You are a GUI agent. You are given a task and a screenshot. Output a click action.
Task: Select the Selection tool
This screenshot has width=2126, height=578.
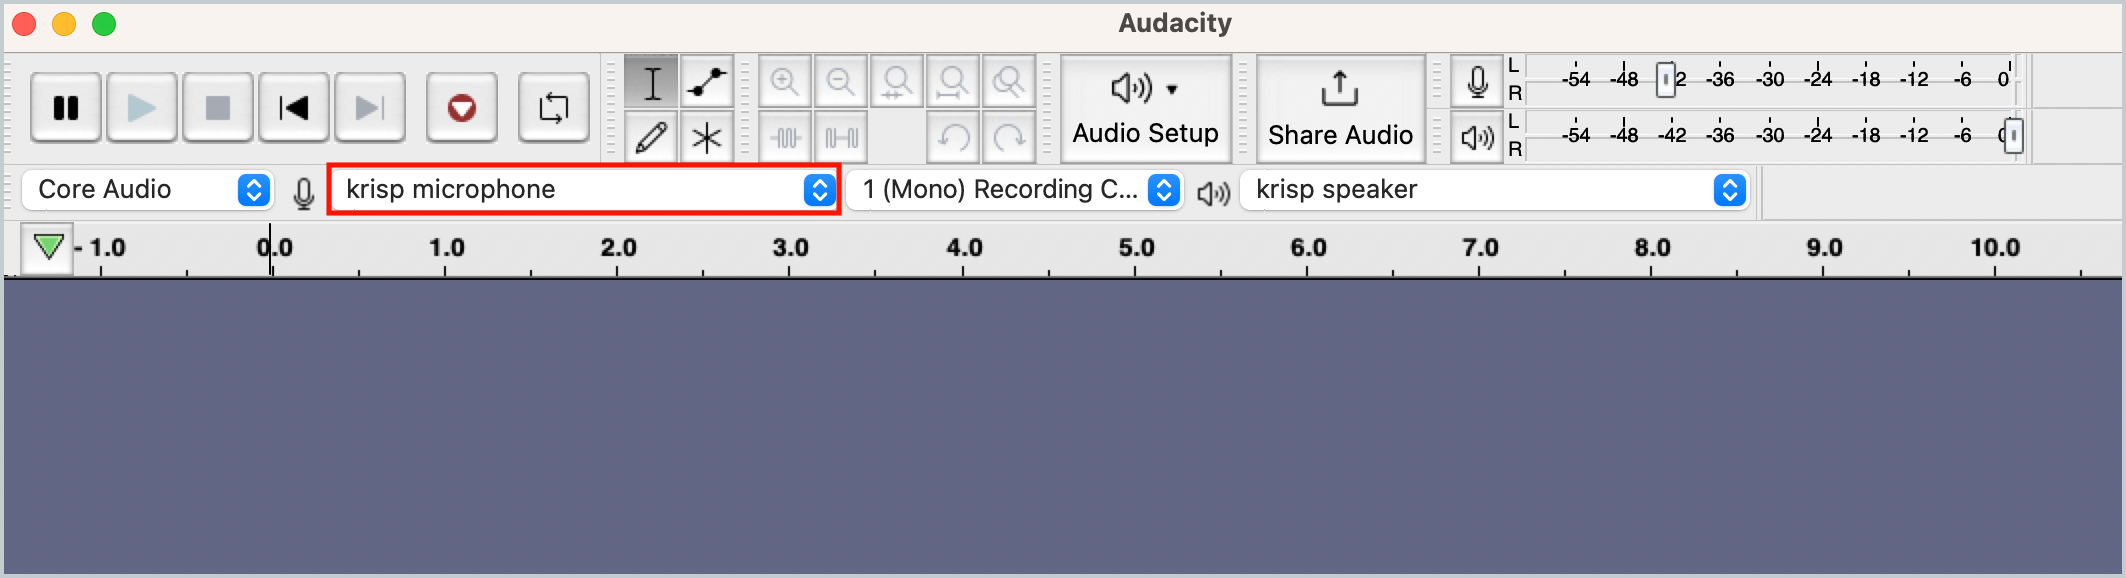(651, 84)
